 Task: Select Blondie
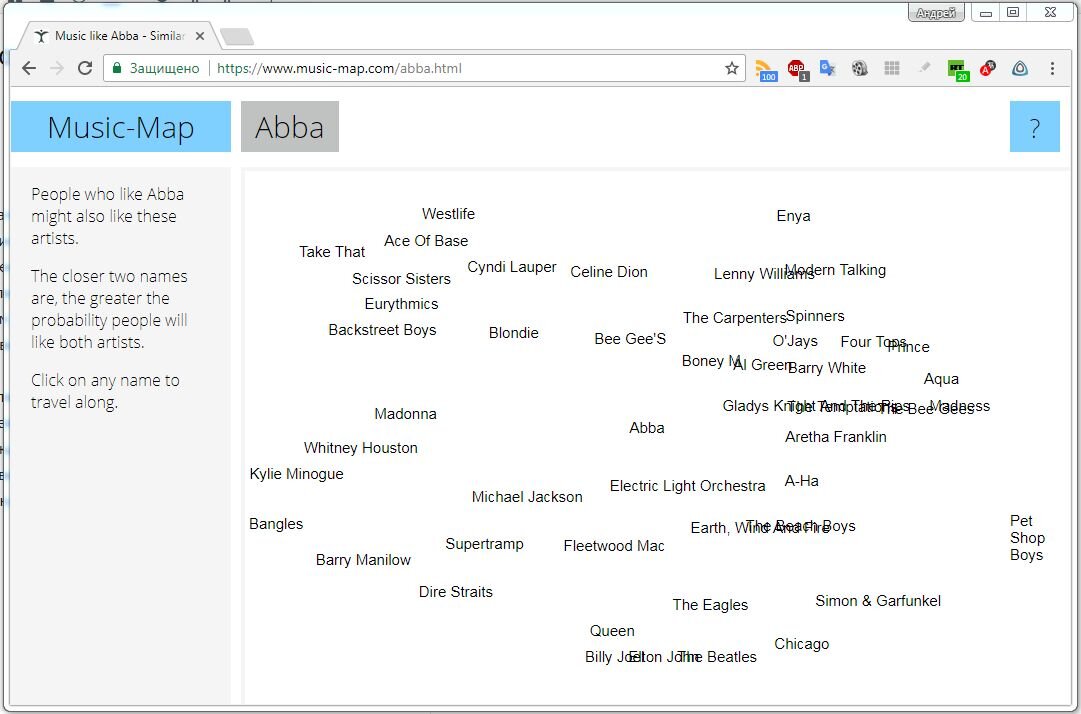point(514,333)
